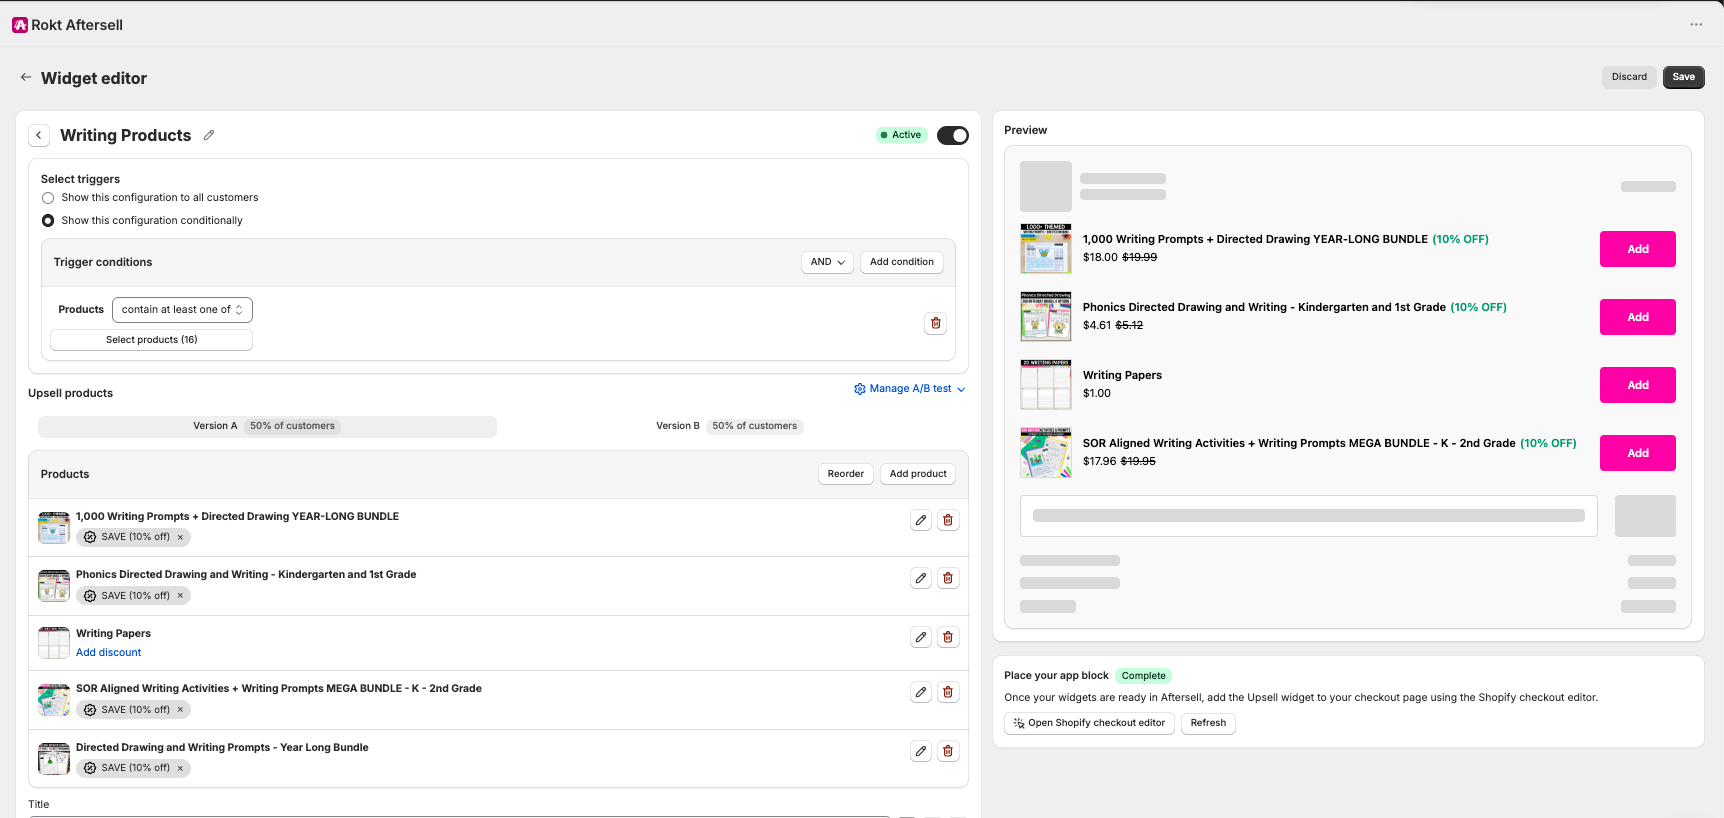This screenshot has height=818, width=1724.
Task: Switch to the Version B tab
Action: [728, 426]
